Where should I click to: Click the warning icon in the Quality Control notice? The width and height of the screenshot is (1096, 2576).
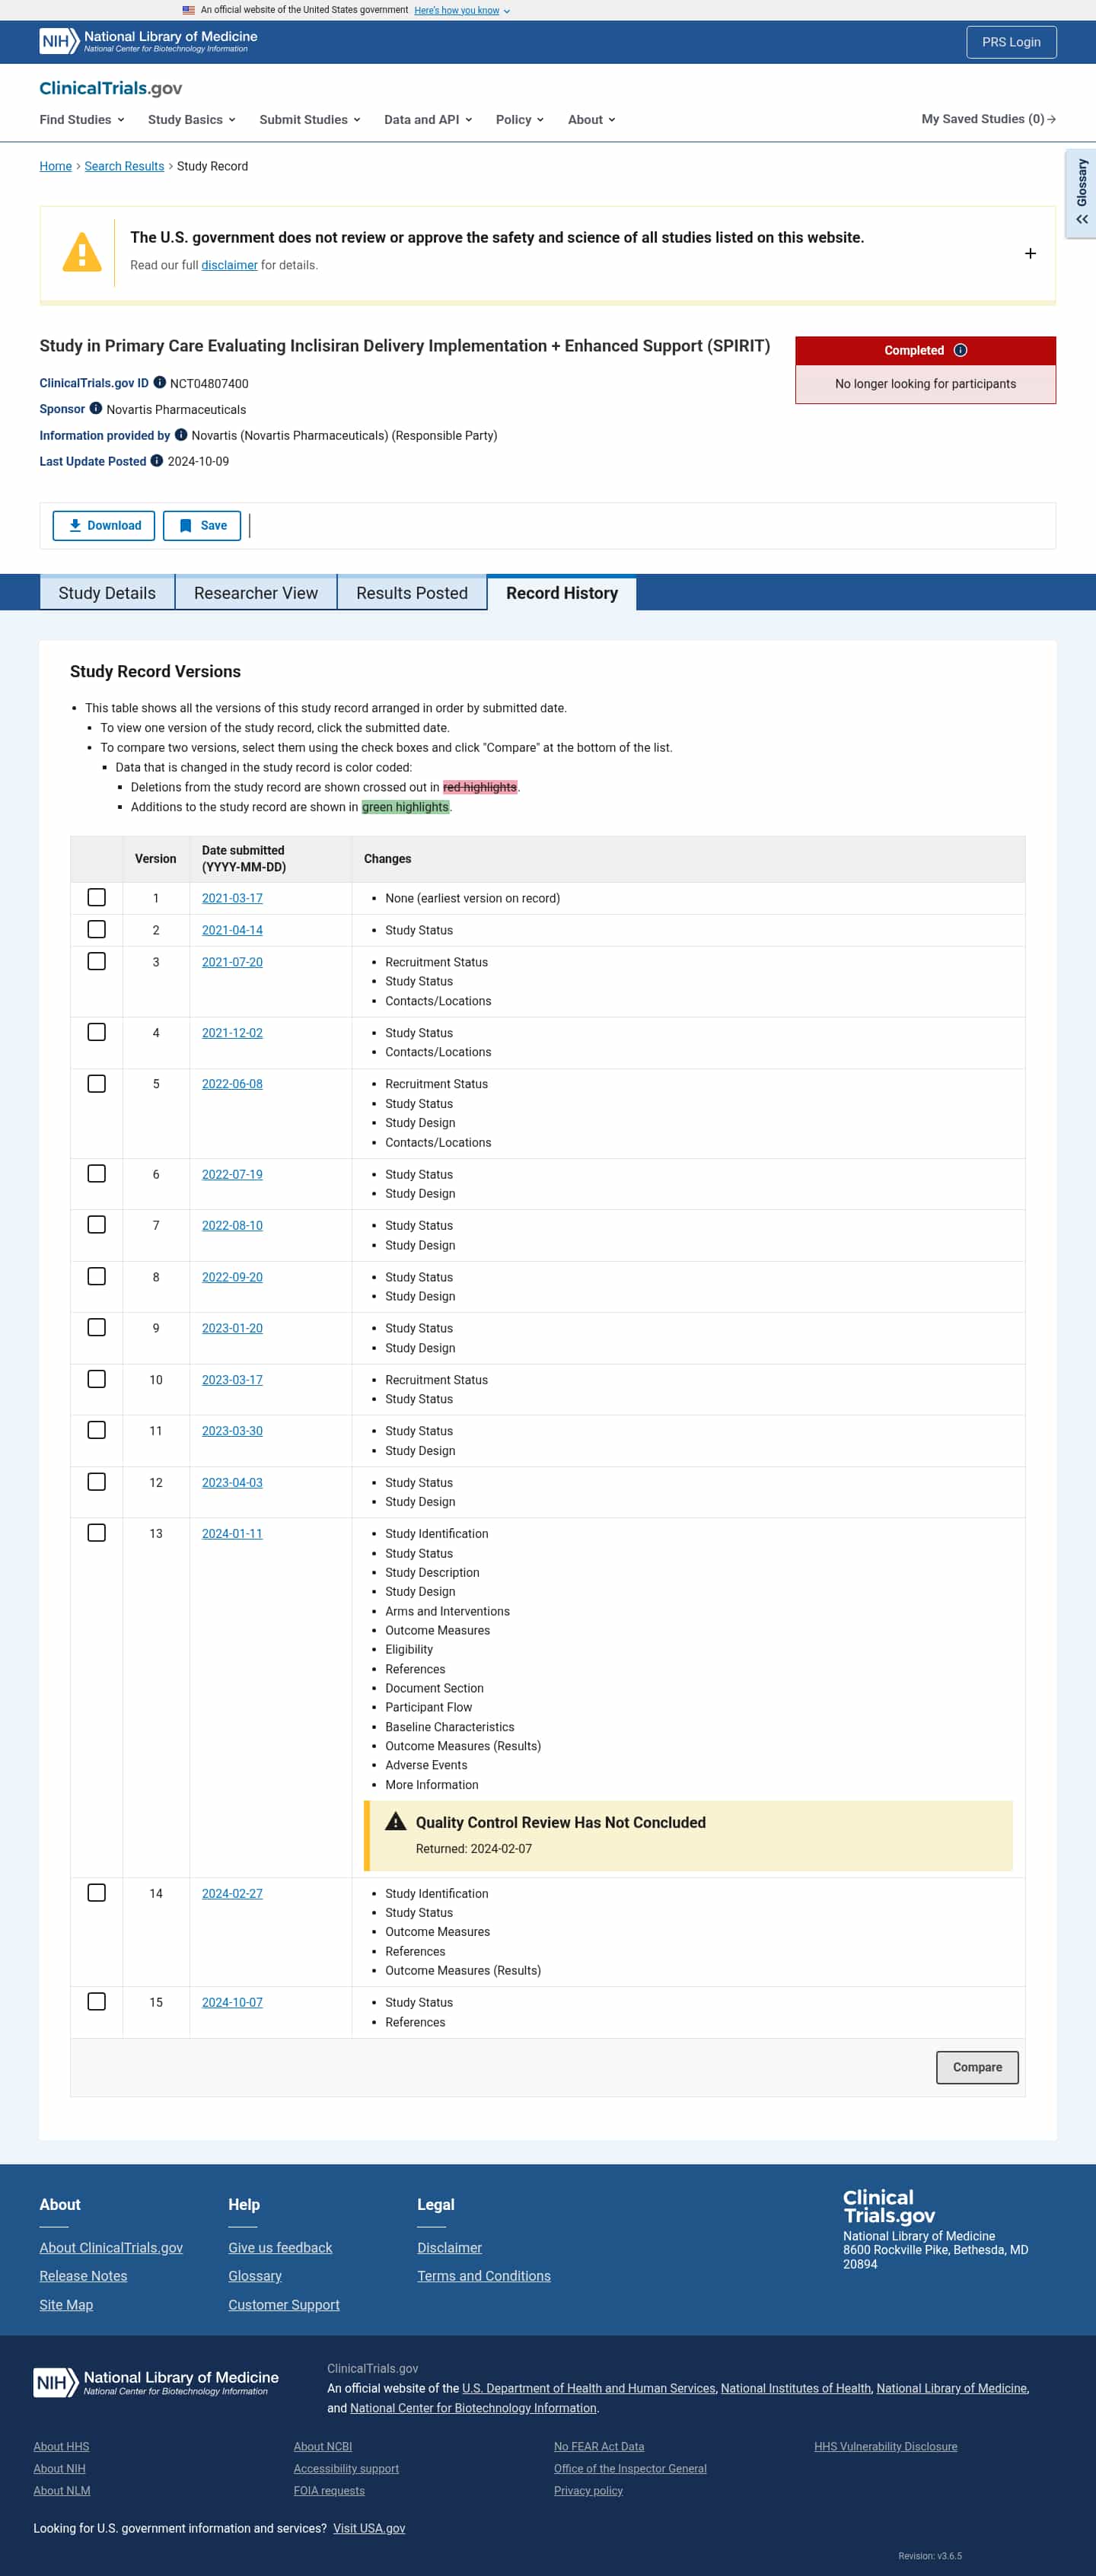pyautogui.click(x=396, y=1821)
